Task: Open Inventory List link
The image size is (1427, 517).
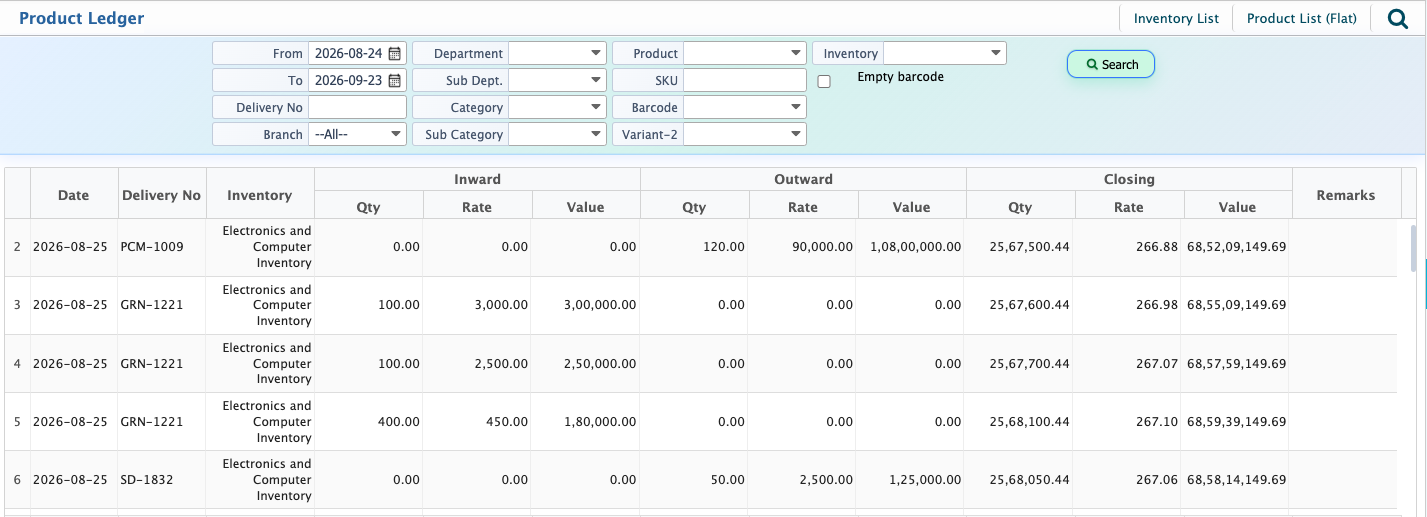Action: coord(1176,18)
